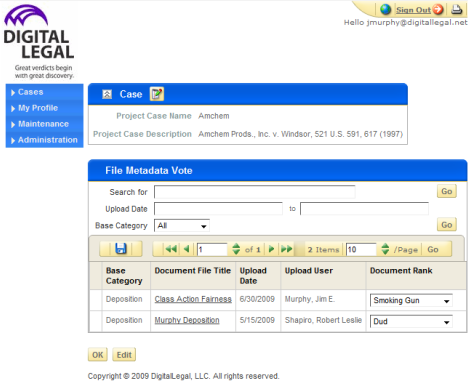Open the Dud rank dropdown

click(x=411, y=322)
